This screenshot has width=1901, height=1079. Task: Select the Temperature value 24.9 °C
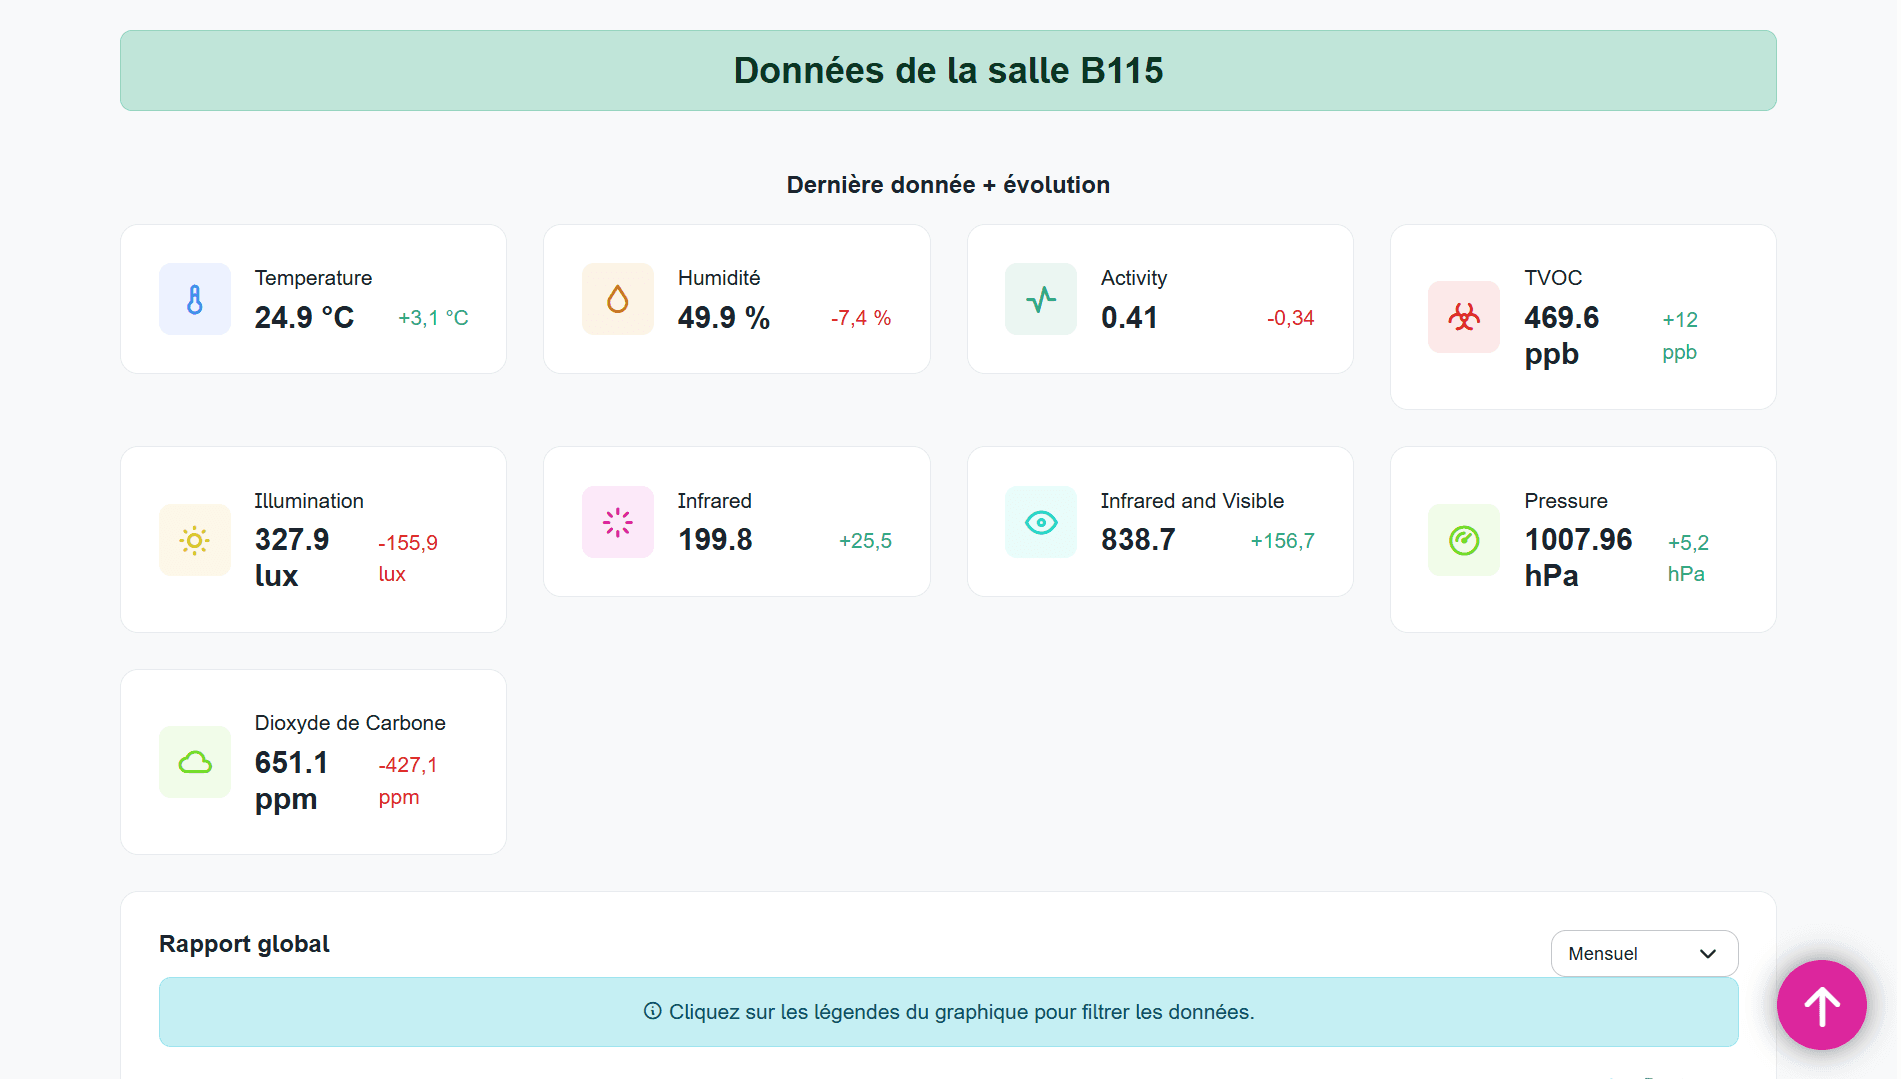[x=304, y=317]
